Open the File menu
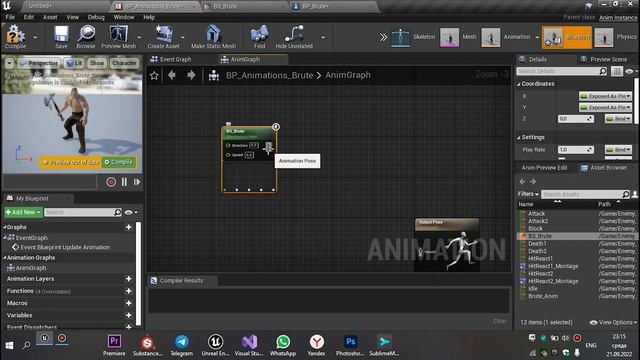640x360 pixels. click(10, 17)
